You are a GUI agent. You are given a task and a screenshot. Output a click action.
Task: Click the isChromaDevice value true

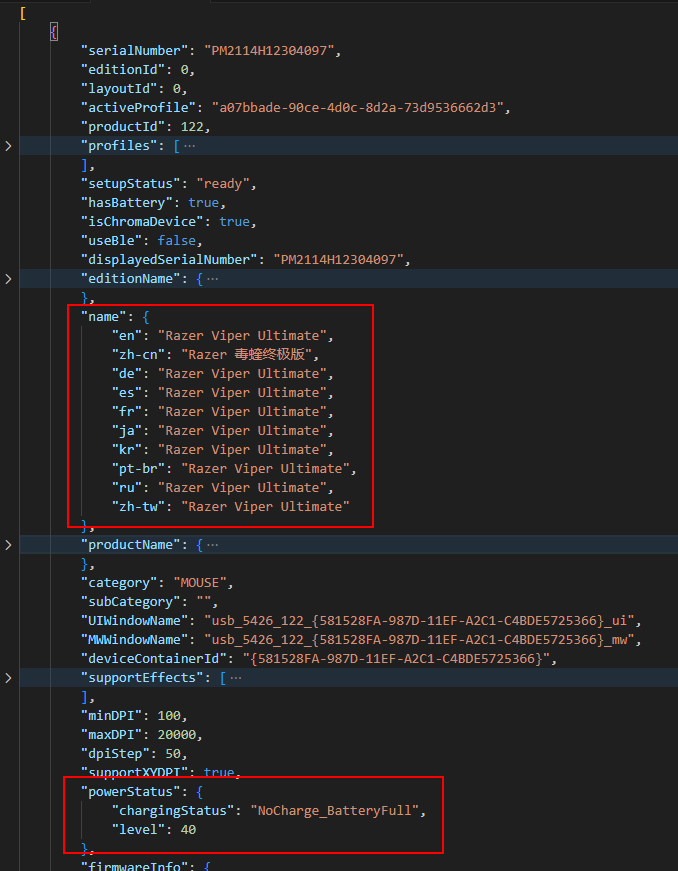[x=234, y=222]
